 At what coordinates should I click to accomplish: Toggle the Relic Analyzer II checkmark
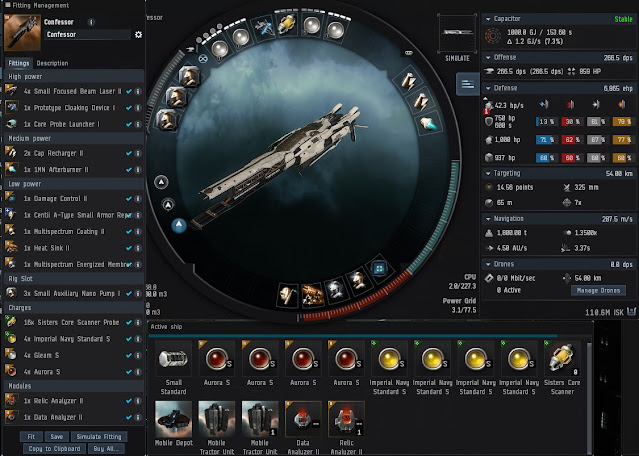(x=129, y=401)
